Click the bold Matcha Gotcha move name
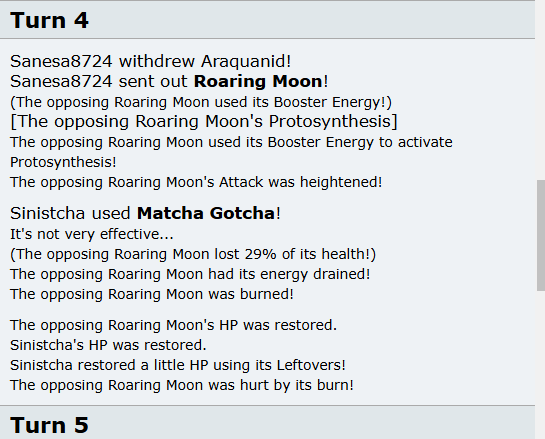This screenshot has height=439, width=545. 206,213
